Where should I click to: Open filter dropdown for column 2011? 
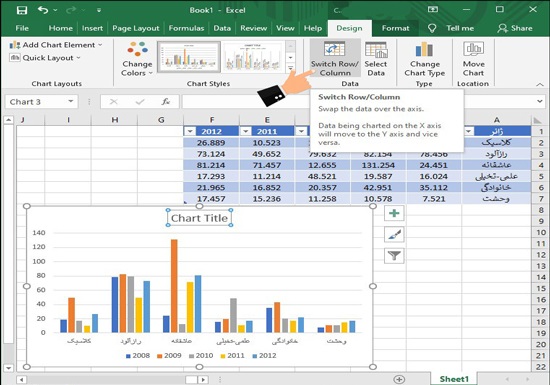pyautogui.click(x=246, y=131)
